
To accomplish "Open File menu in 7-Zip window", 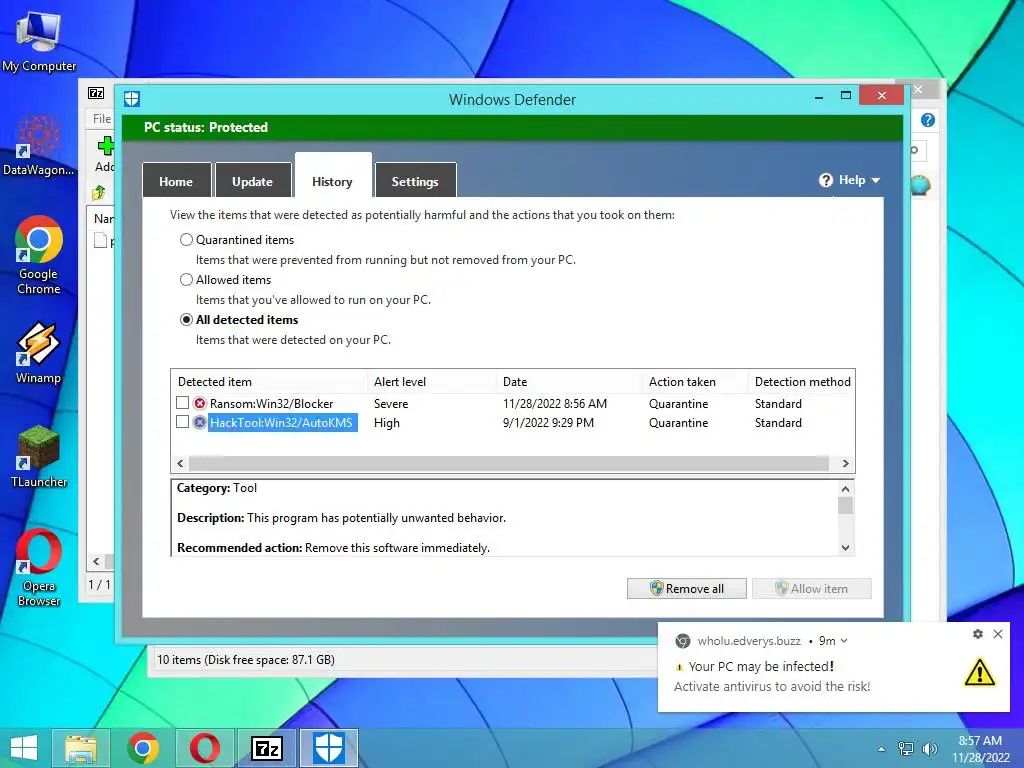I will 102,119.
